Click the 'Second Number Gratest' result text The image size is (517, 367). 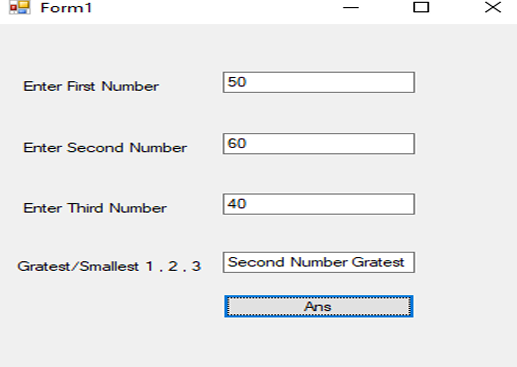click(x=316, y=262)
